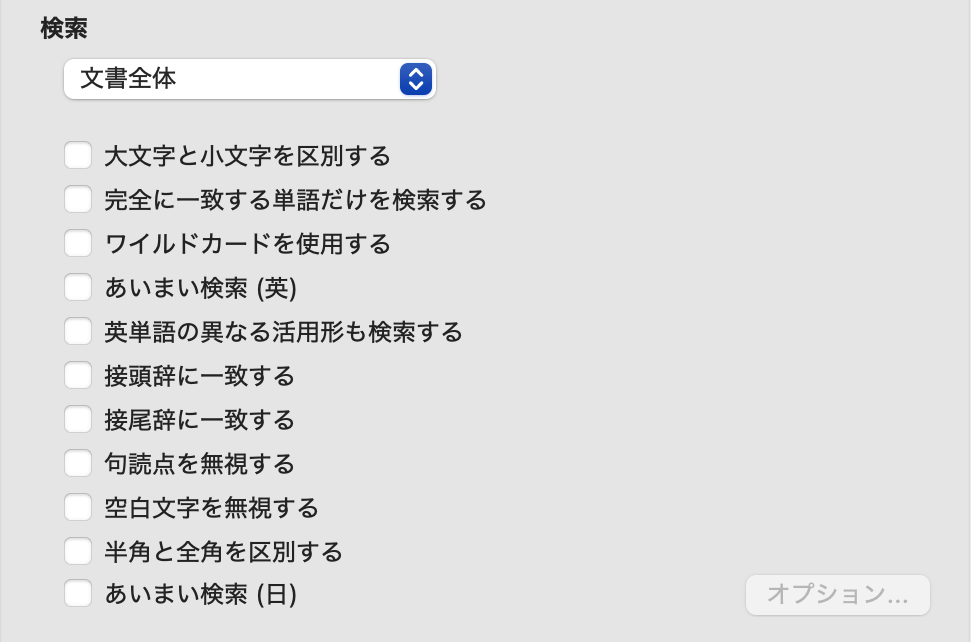The image size is (971, 642).
Task: Toggle あいまい検索 (英) on
Action: 77,287
